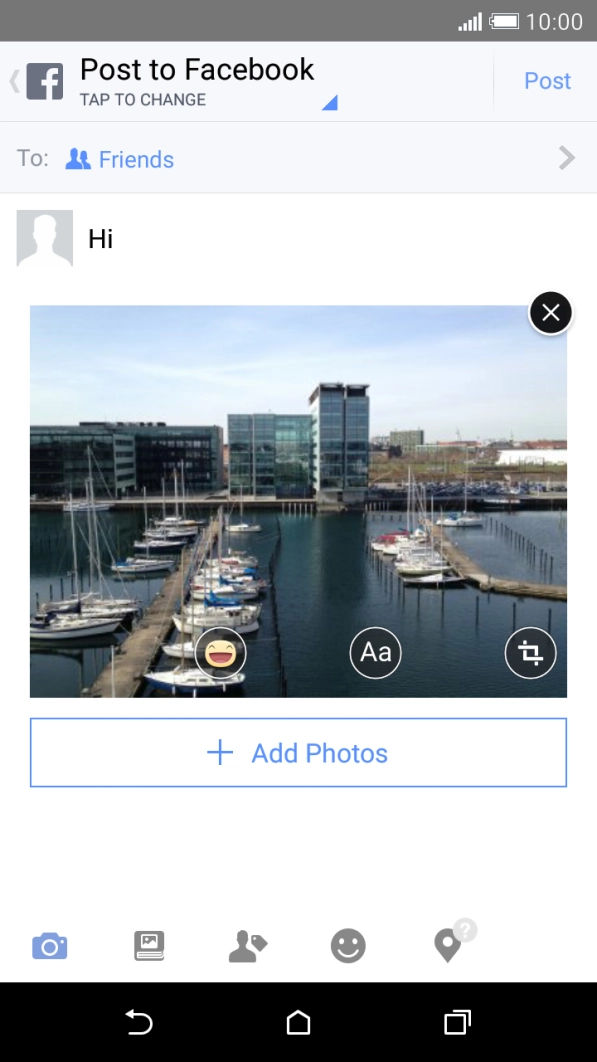Open the camera to take a photo
The image size is (597, 1062).
(50, 945)
